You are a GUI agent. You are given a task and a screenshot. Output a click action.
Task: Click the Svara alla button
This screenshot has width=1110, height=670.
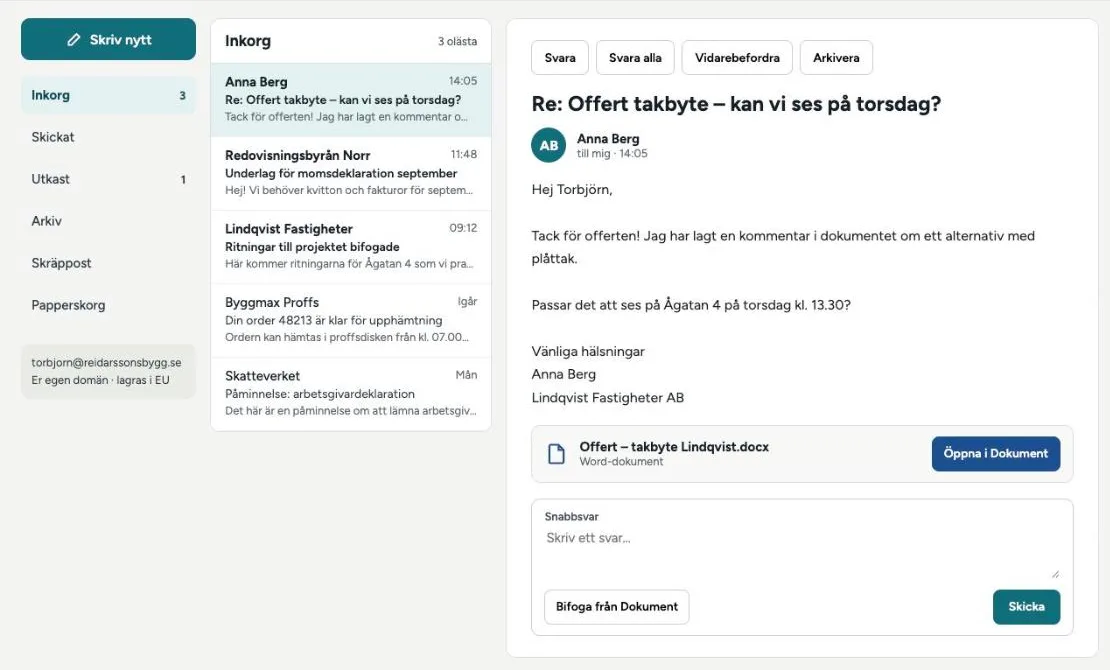[x=635, y=58]
